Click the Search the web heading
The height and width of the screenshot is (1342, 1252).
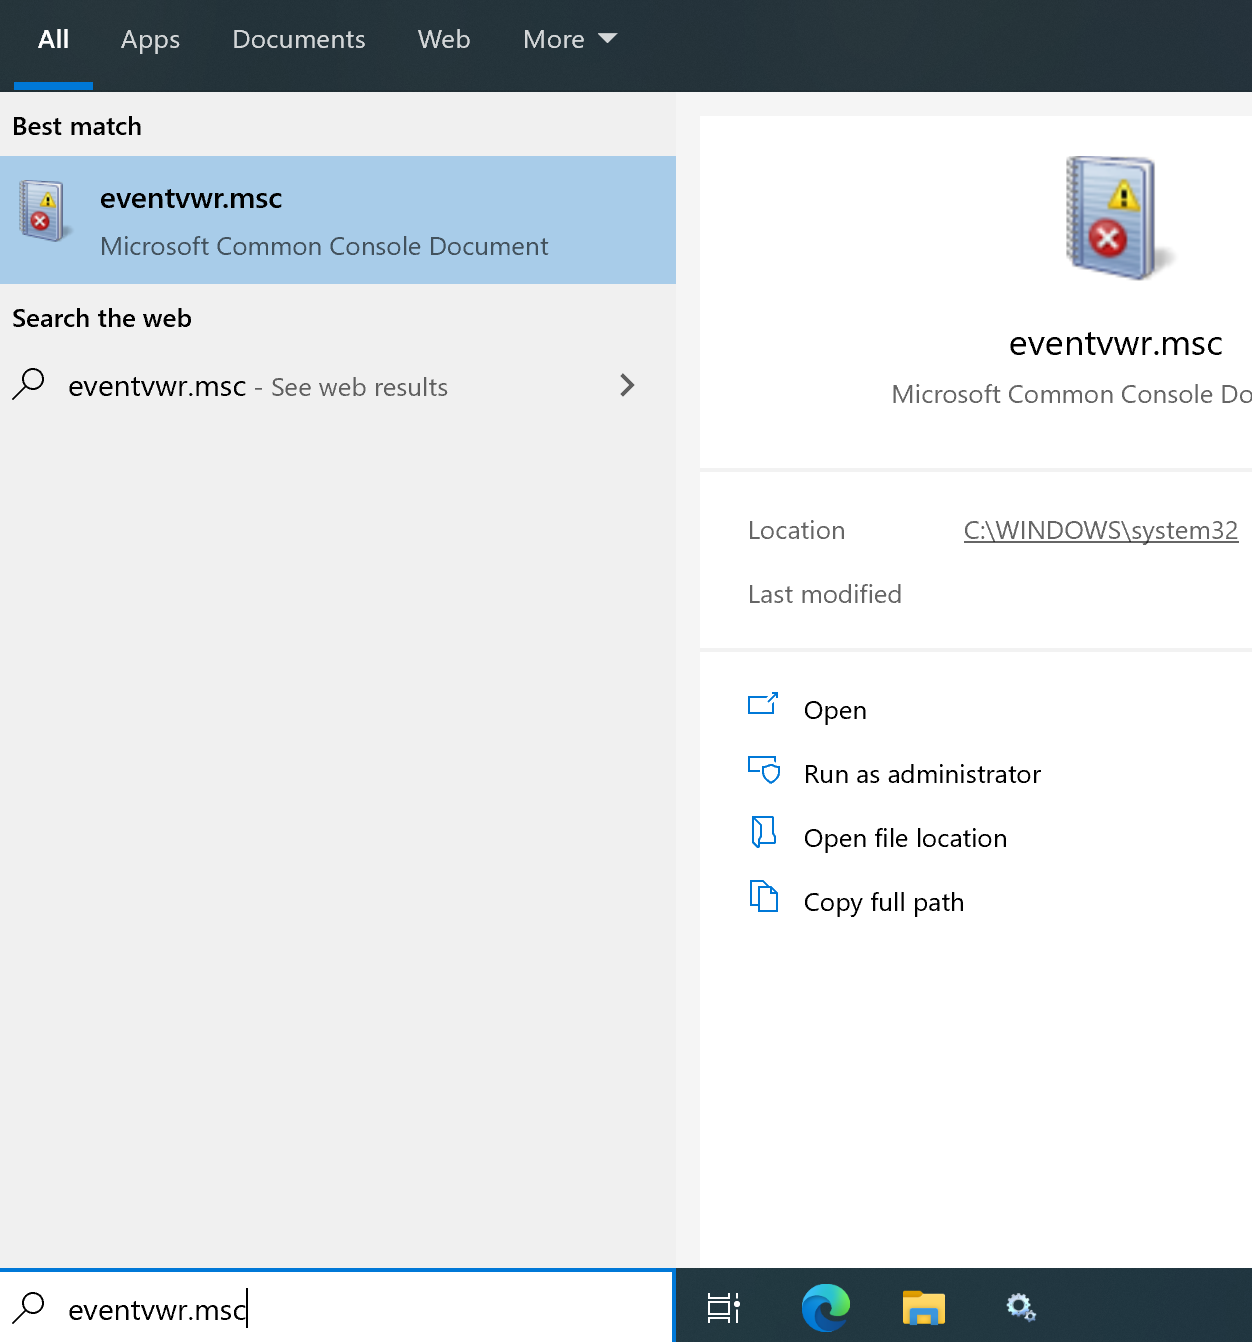point(102,318)
